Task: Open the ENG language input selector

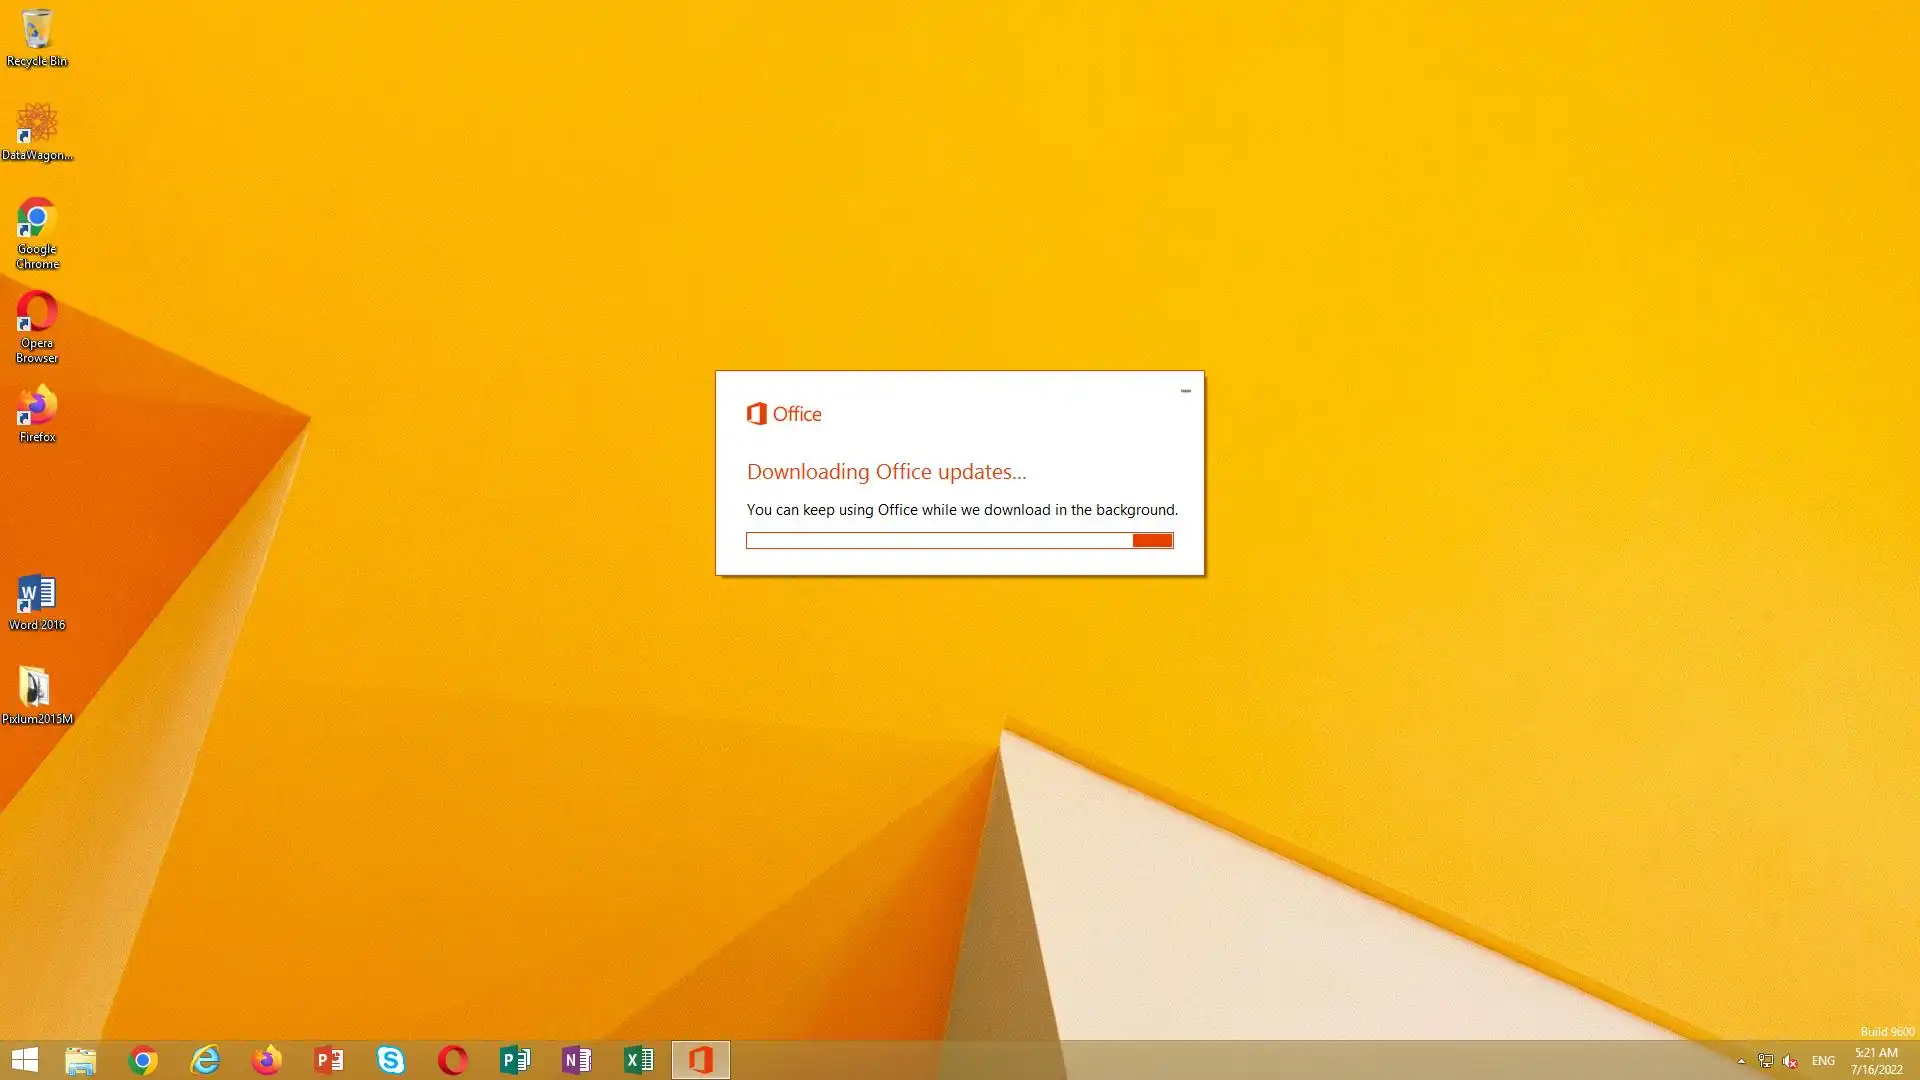Action: point(1823,1061)
